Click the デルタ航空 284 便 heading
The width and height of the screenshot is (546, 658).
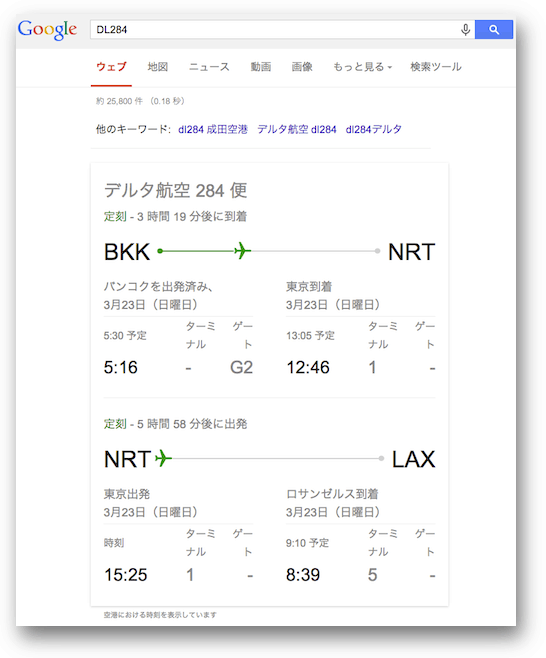tap(175, 191)
